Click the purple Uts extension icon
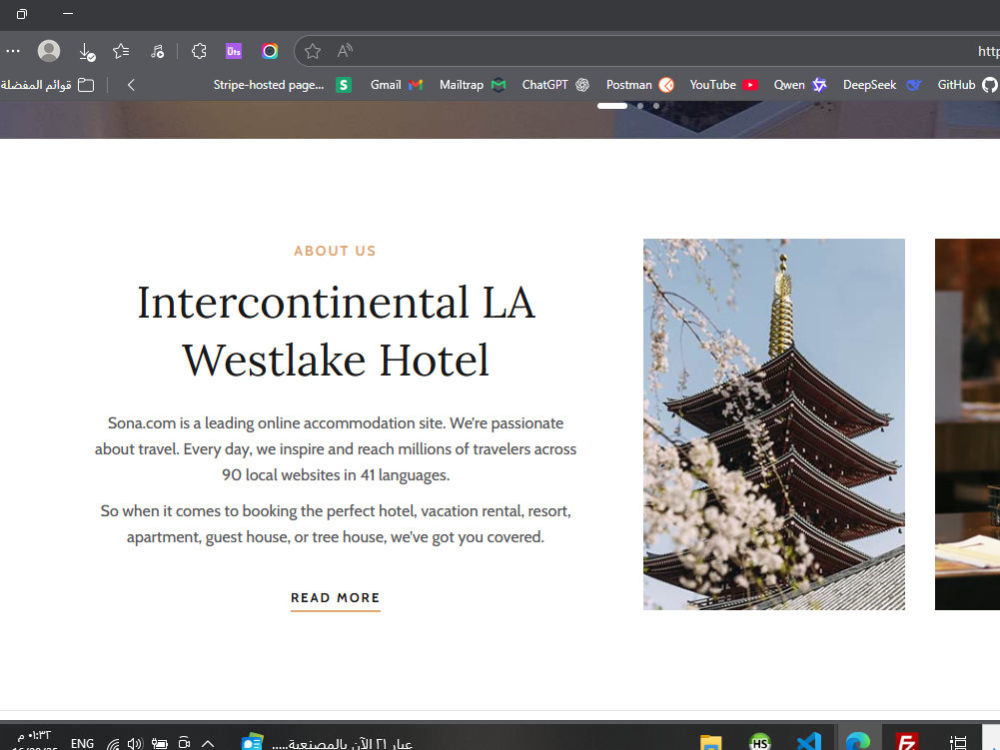Viewport: 1000px width, 750px height. [x=233, y=51]
